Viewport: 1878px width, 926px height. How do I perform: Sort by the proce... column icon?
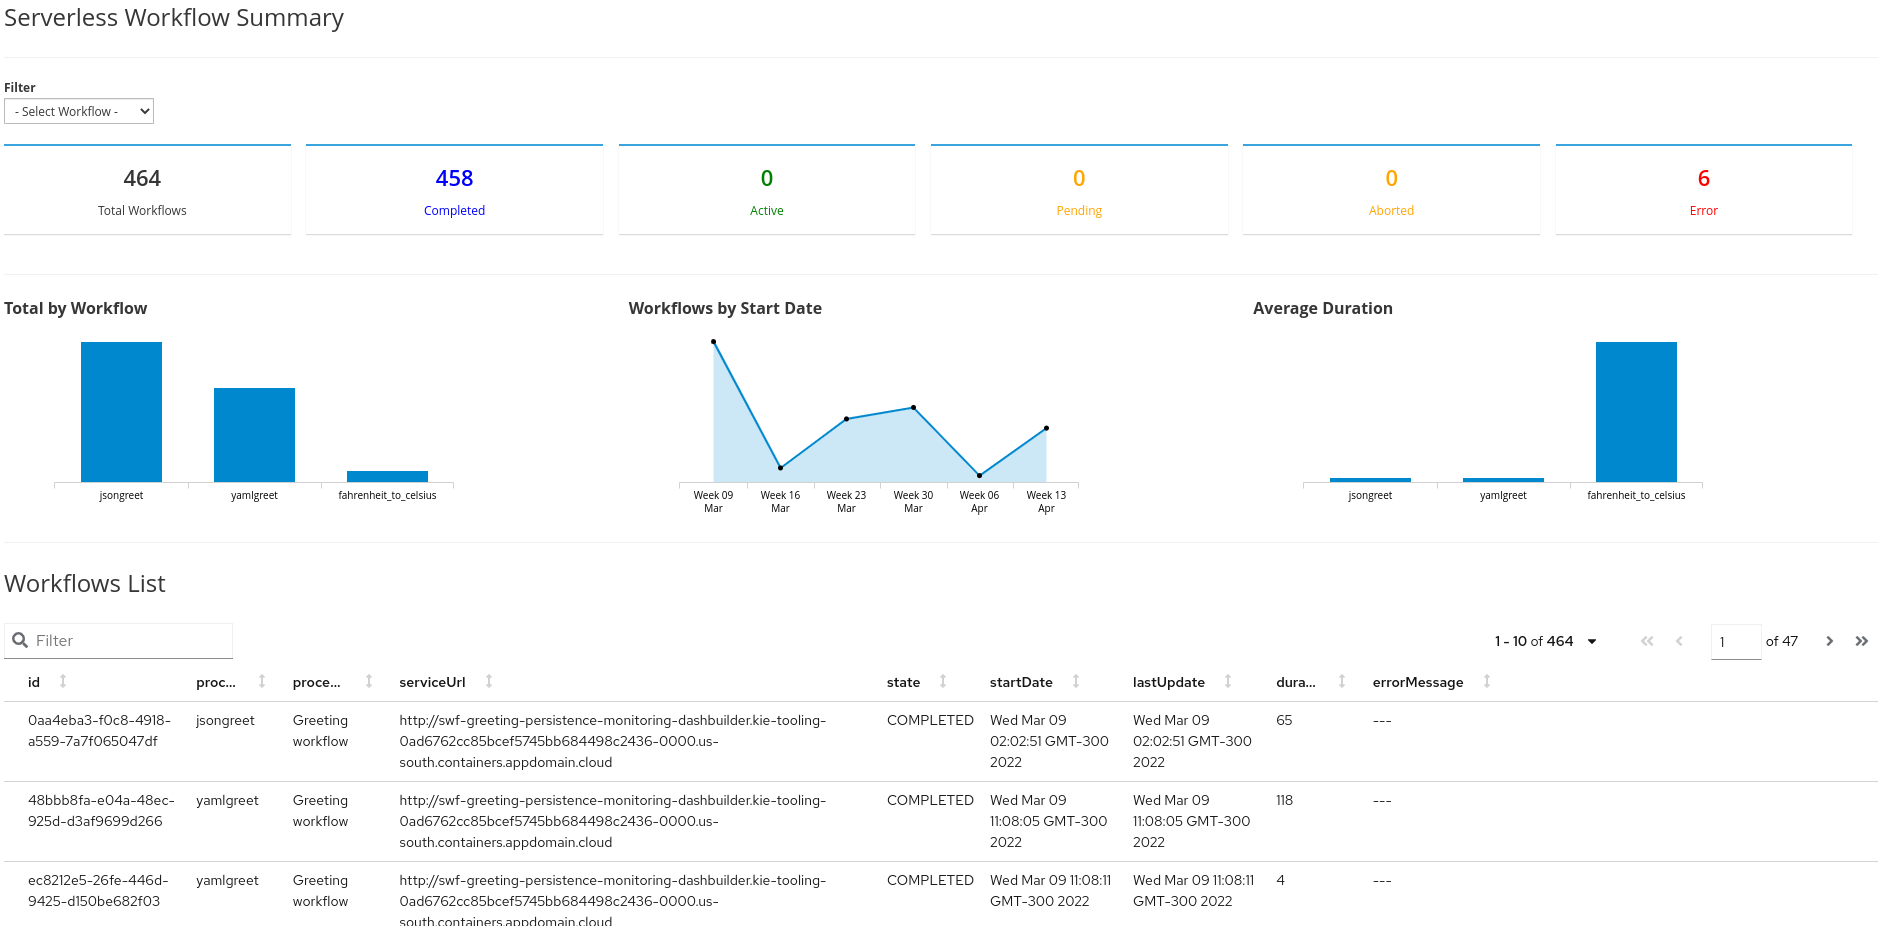pos(369,681)
